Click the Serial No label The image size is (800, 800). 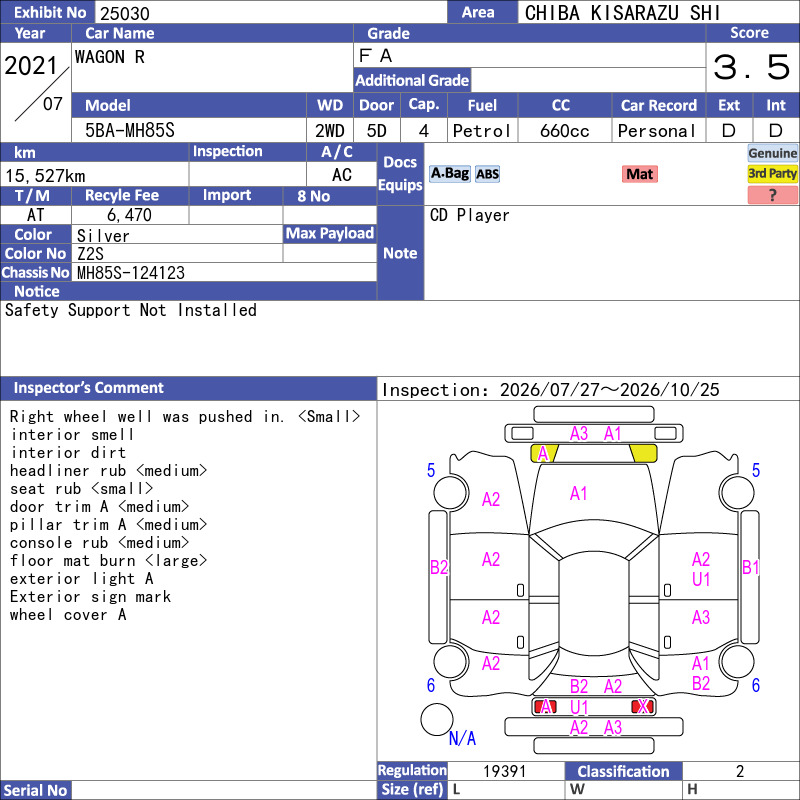pyautogui.click(x=35, y=790)
